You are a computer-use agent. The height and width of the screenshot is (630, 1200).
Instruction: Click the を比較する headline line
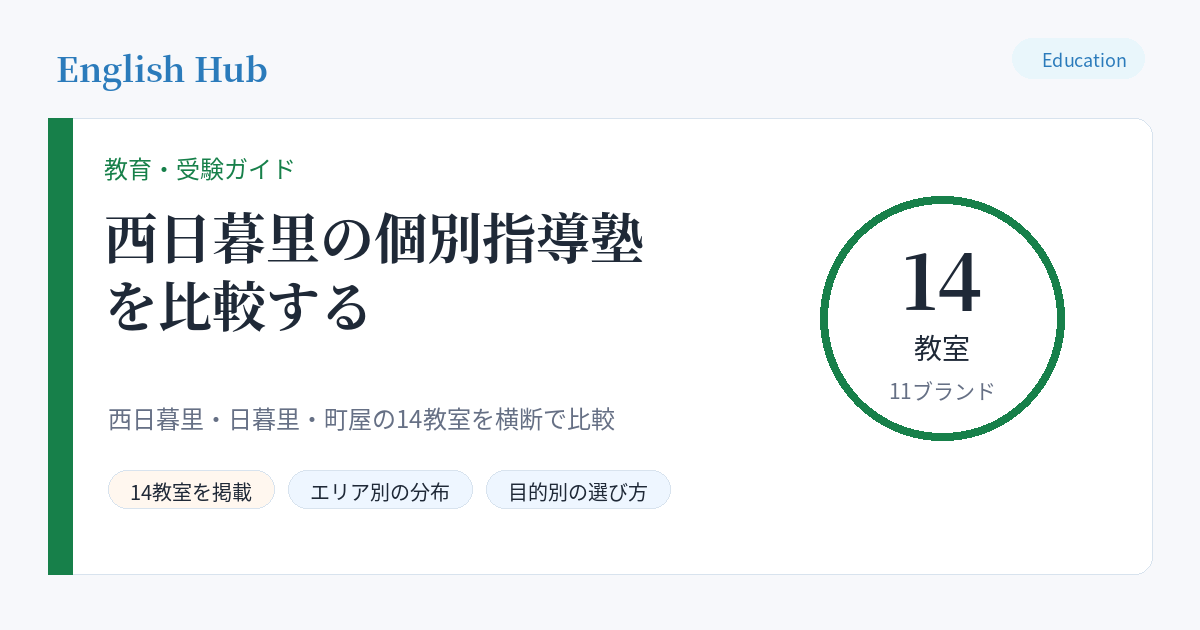click(x=238, y=307)
